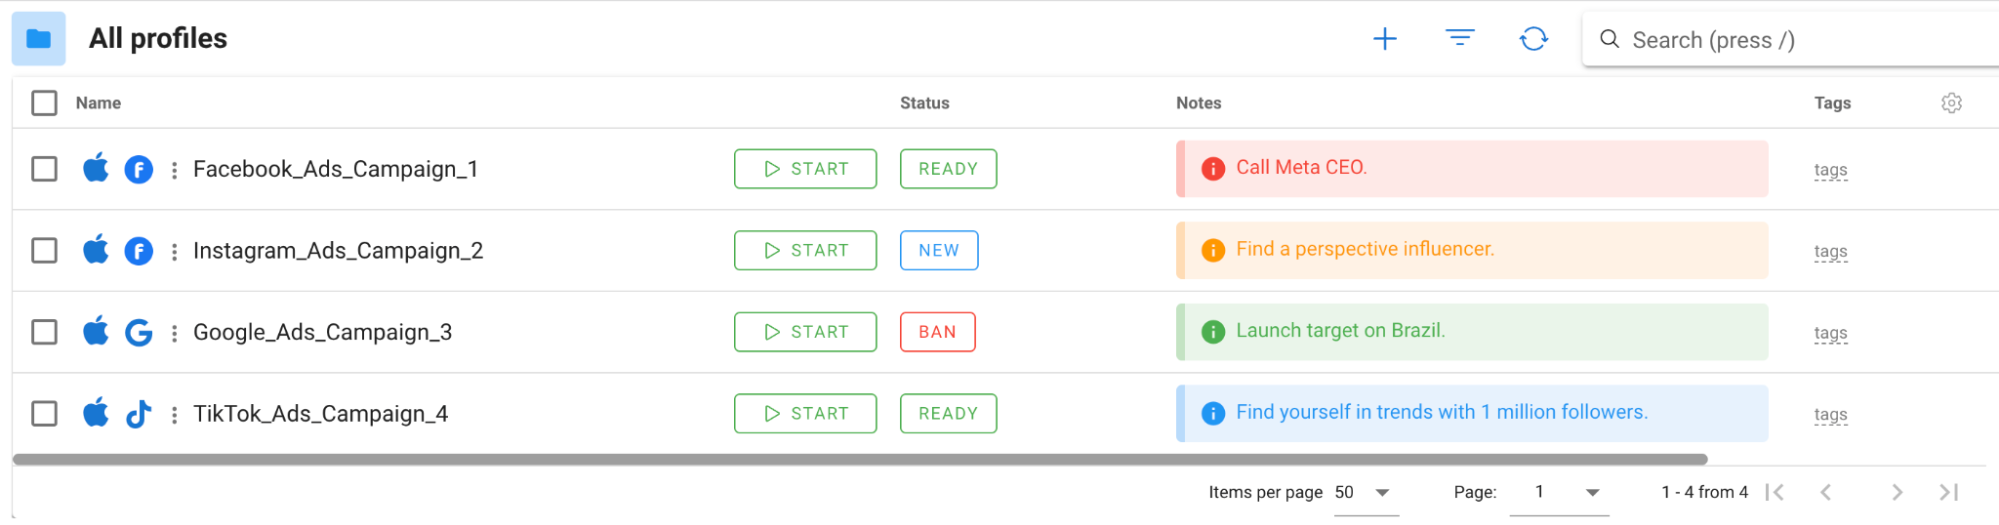1999x525 pixels.
Task: Expand the Items per page dropdown
Action: [1382, 492]
